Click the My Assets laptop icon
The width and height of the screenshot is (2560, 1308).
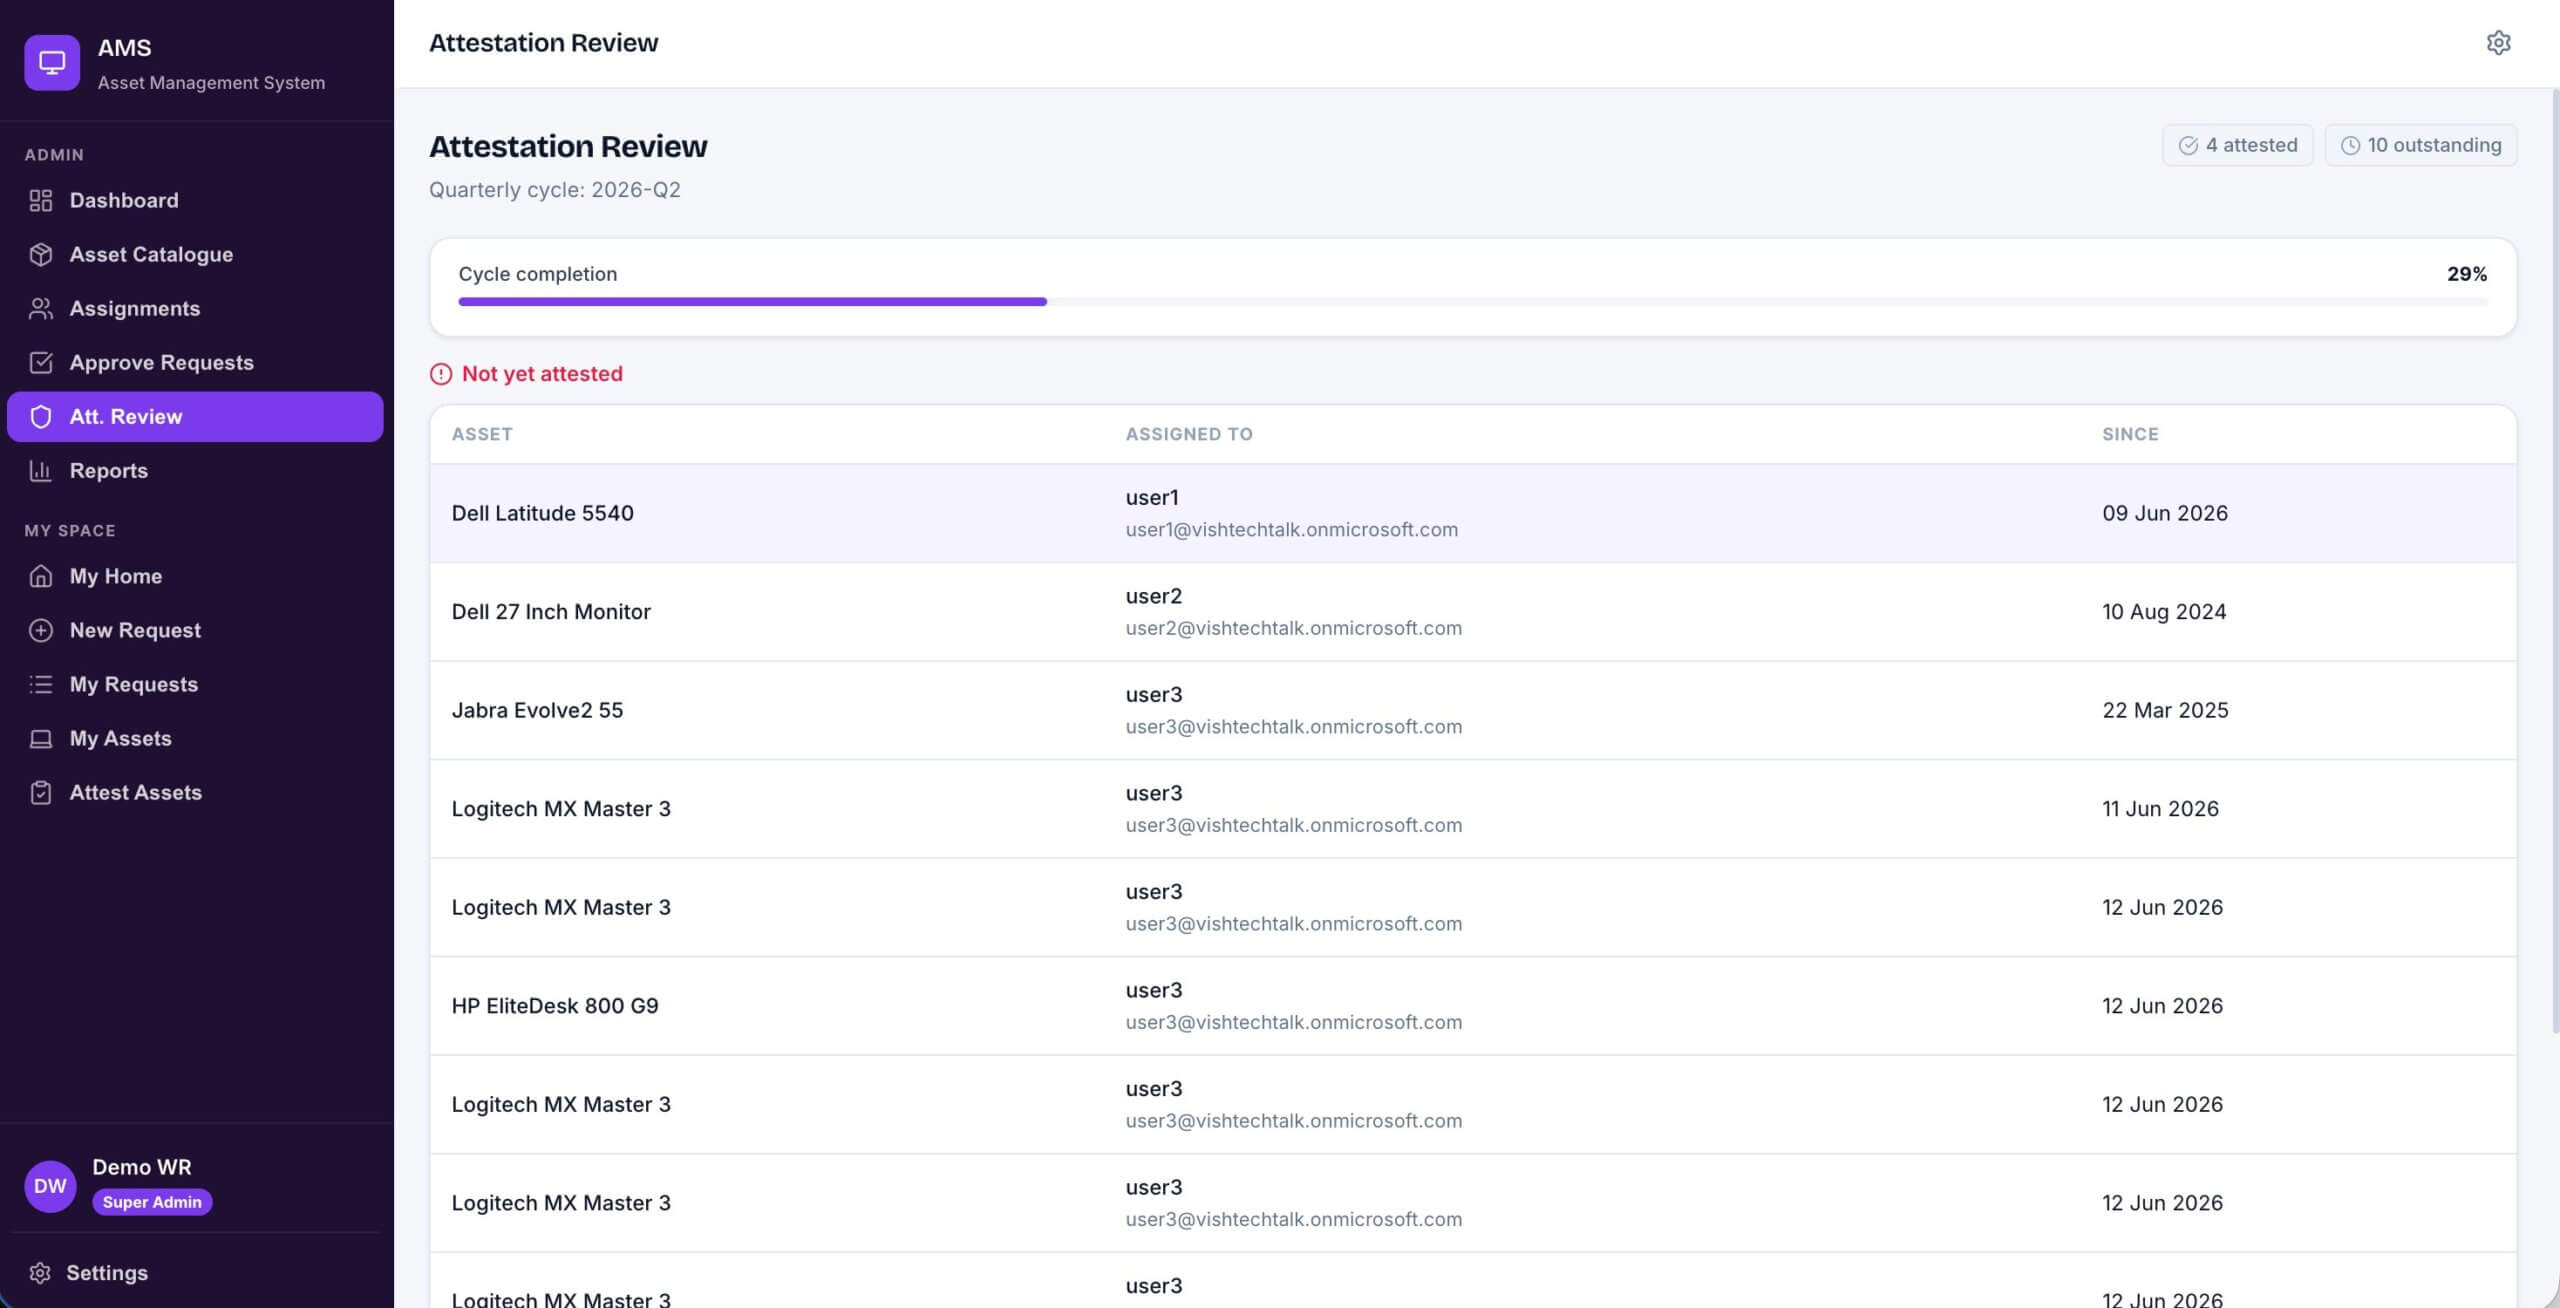[x=41, y=738]
